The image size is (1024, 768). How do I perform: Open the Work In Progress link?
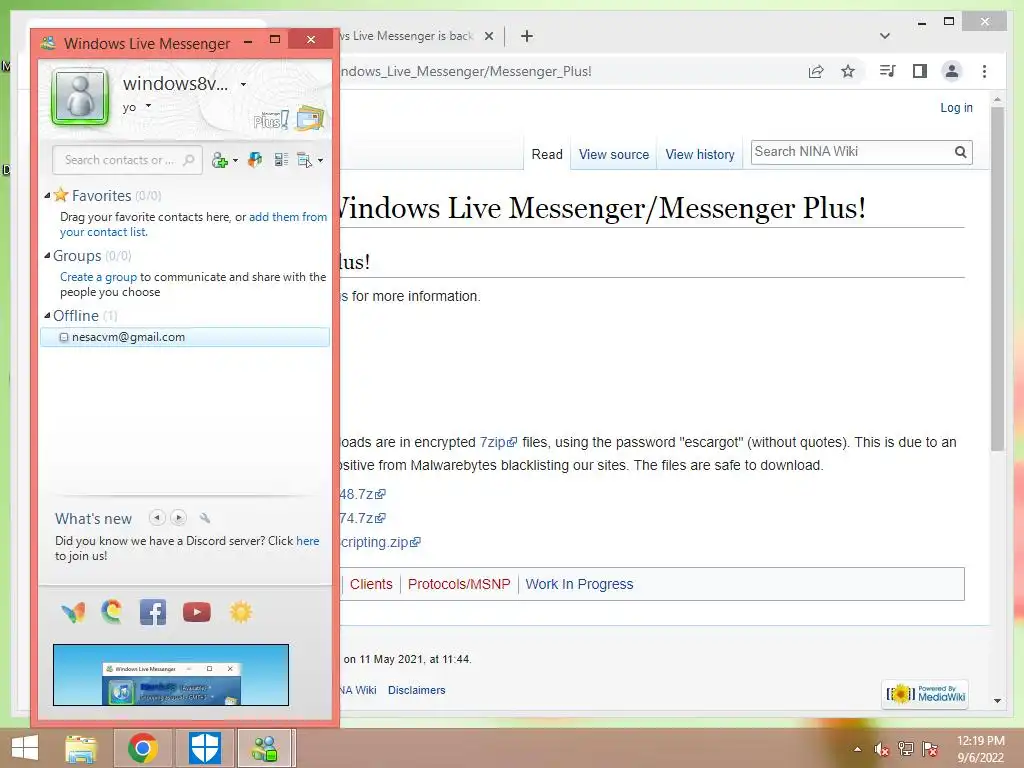pyautogui.click(x=579, y=584)
